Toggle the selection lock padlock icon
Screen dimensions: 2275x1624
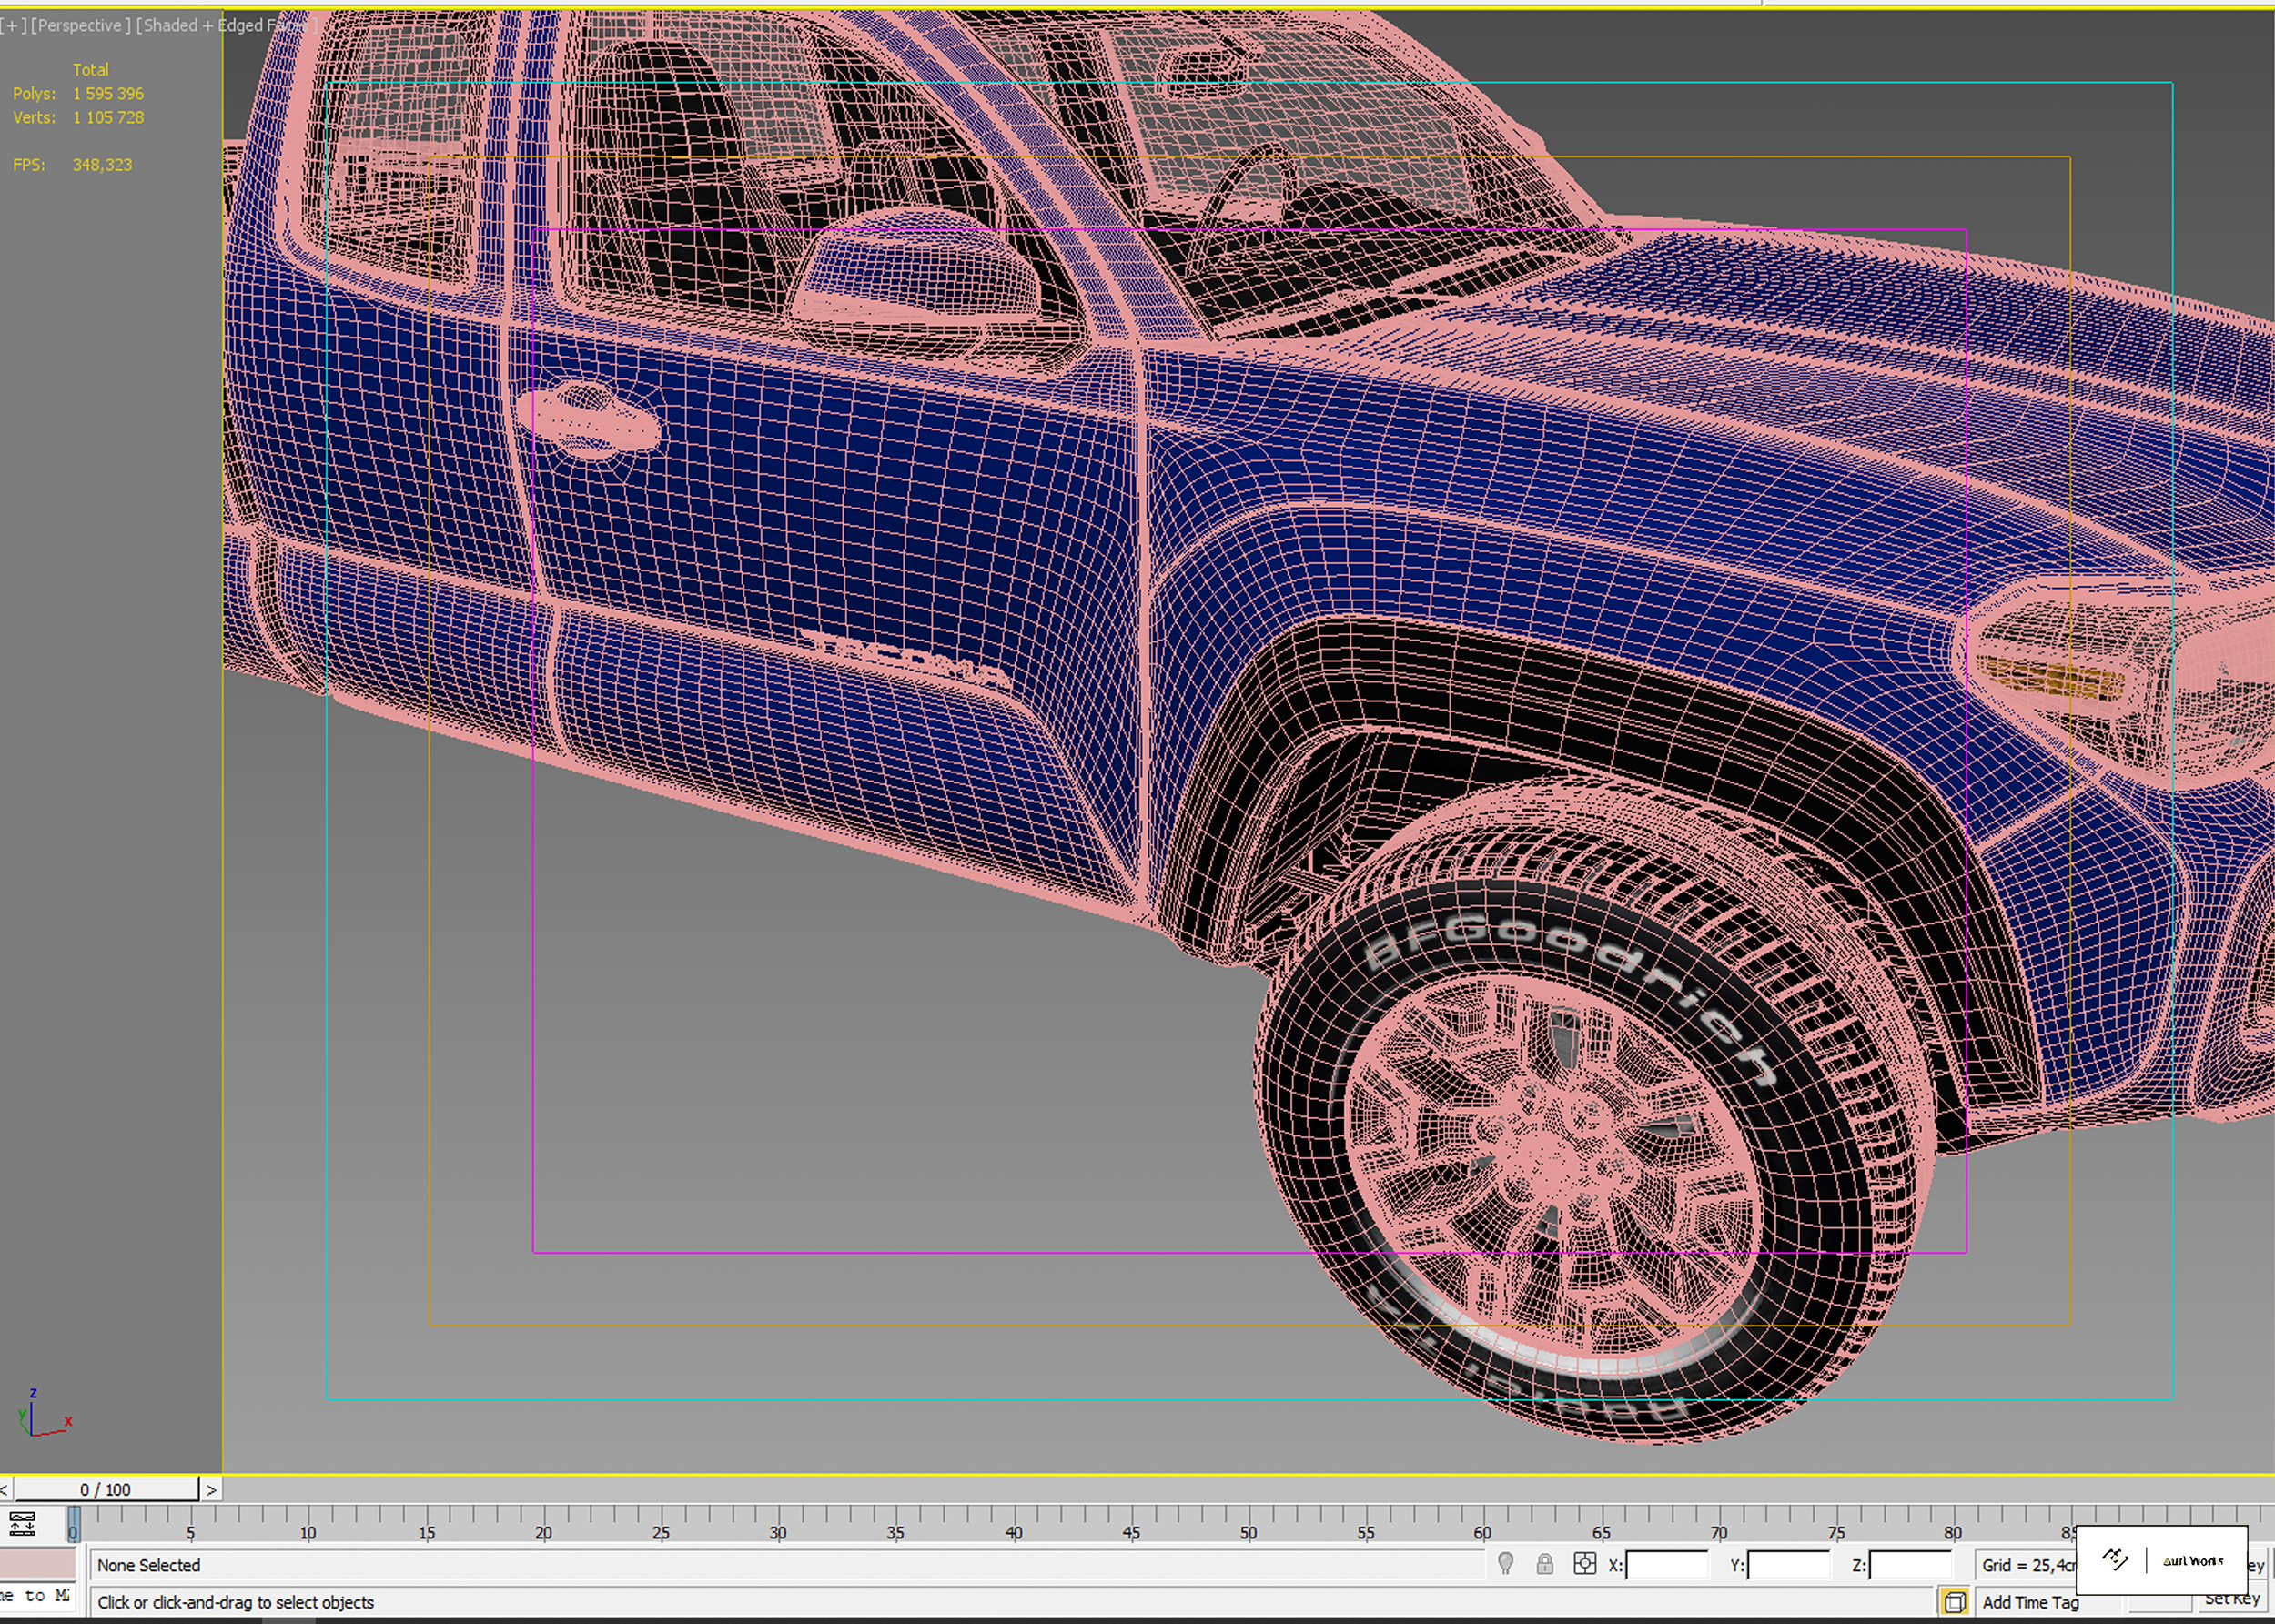(x=1545, y=1564)
